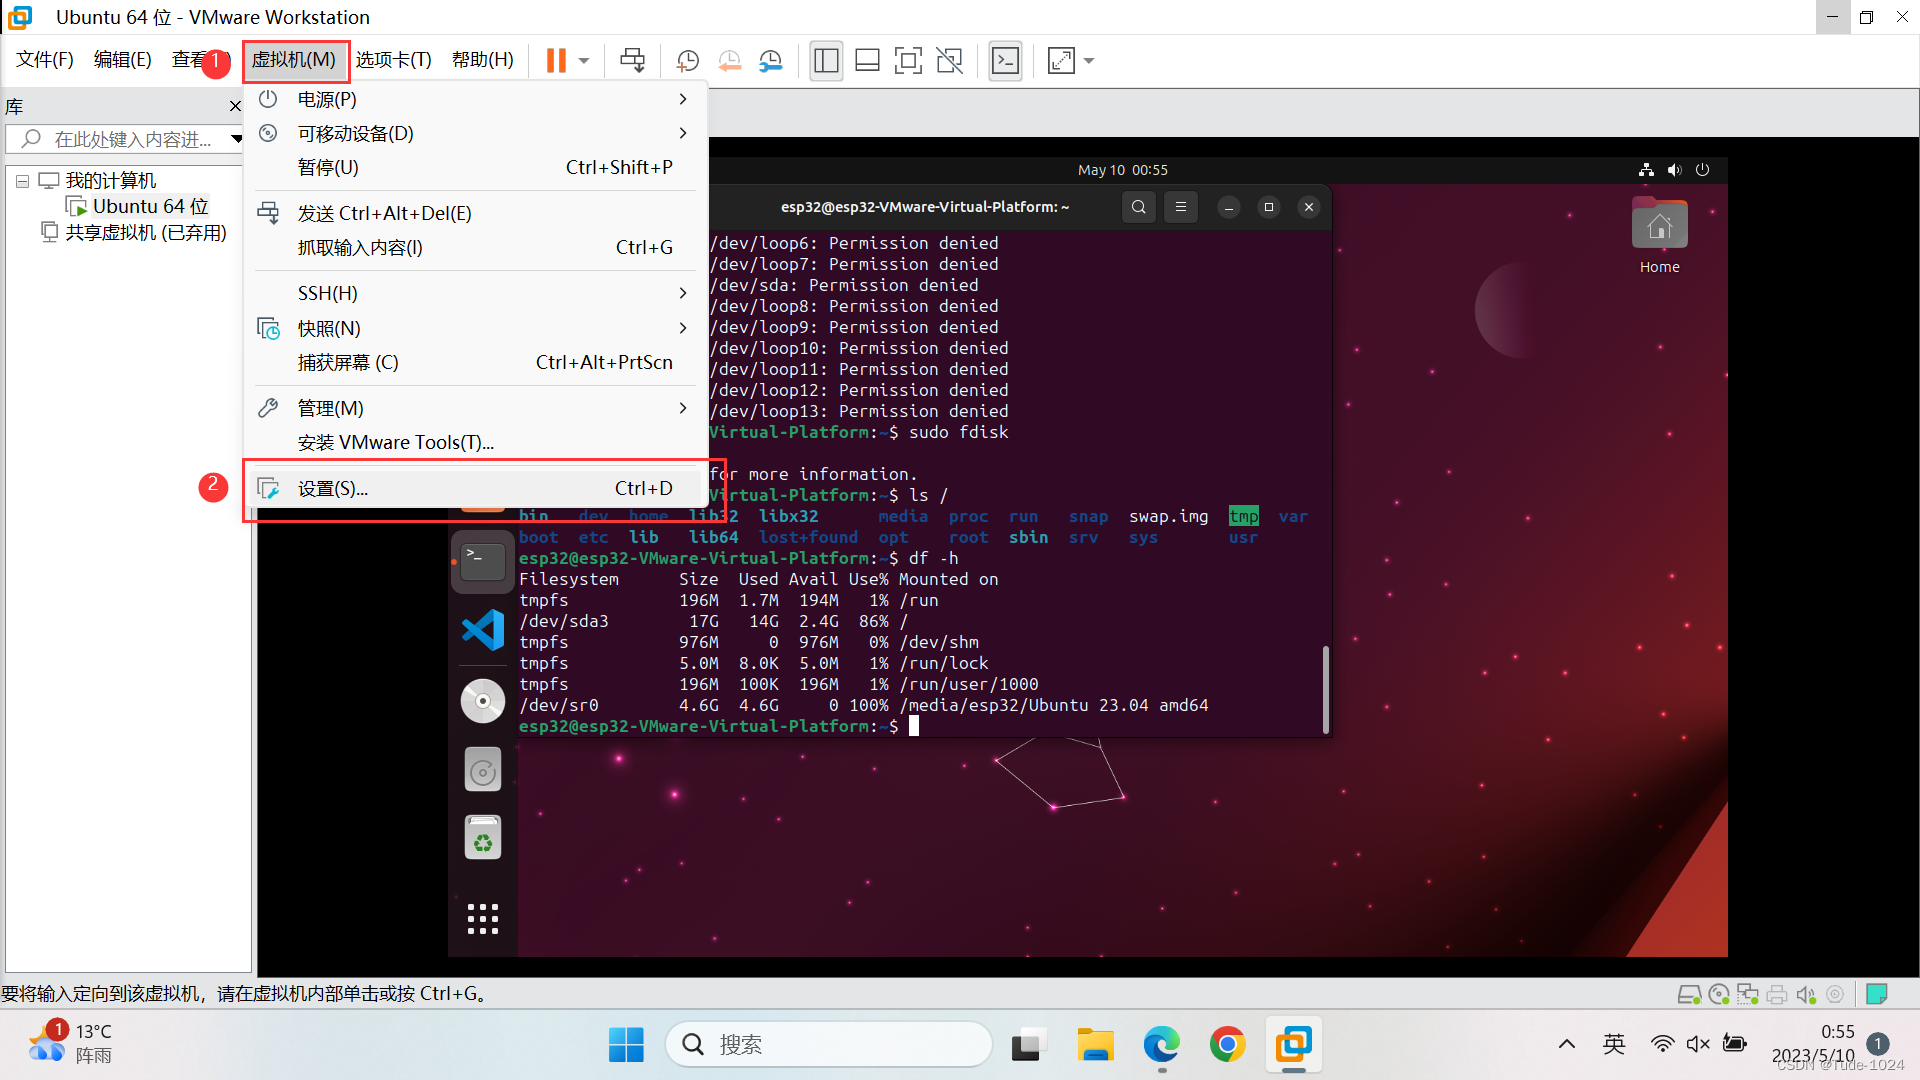Click the revert to snapshot icon
This screenshot has height=1080, width=1920.
729,60
